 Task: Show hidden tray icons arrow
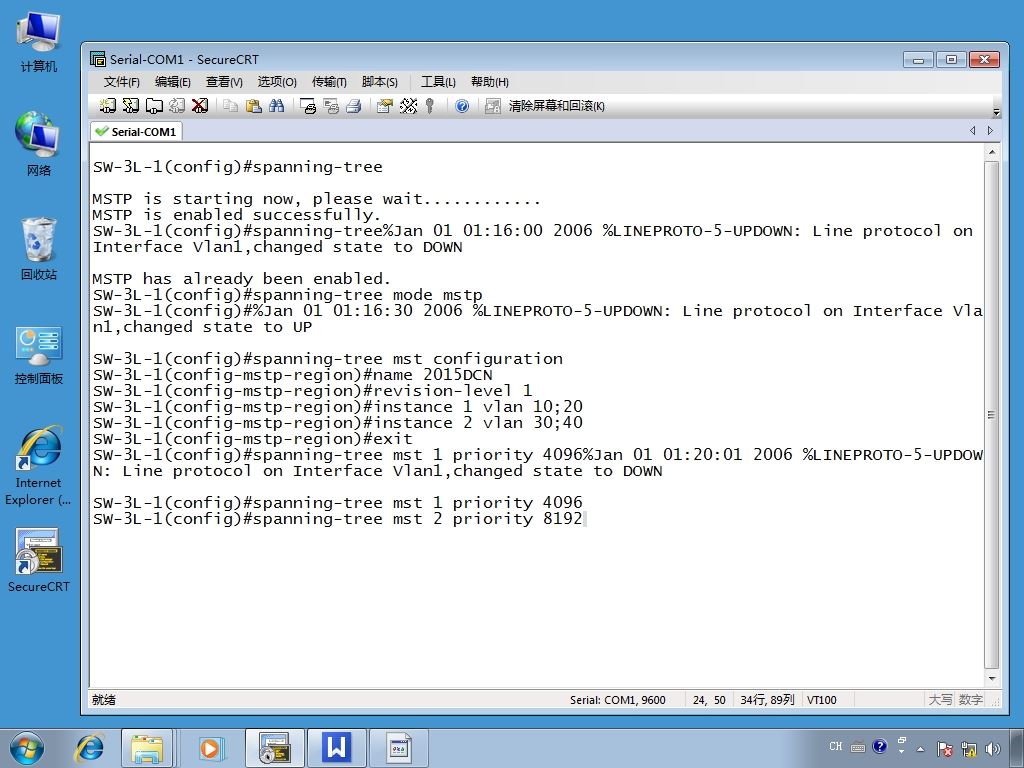(921, 749)
